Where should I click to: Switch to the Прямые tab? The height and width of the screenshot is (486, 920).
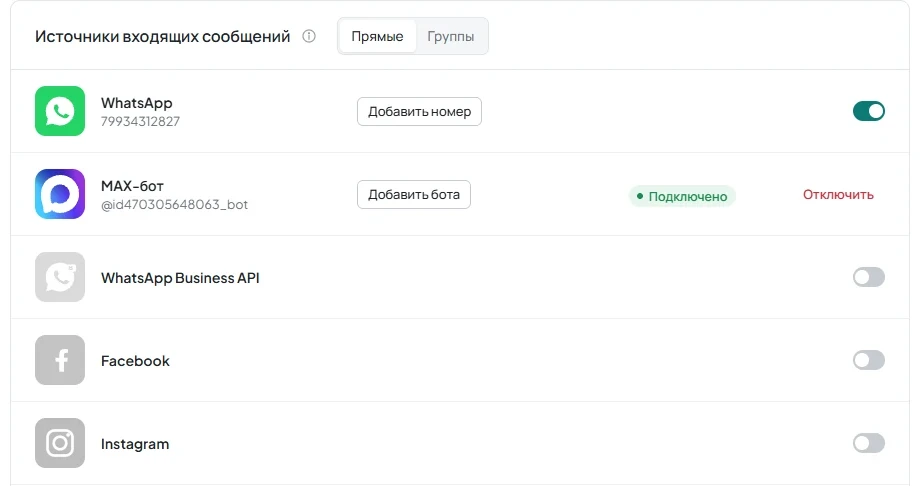coord(377,36)
